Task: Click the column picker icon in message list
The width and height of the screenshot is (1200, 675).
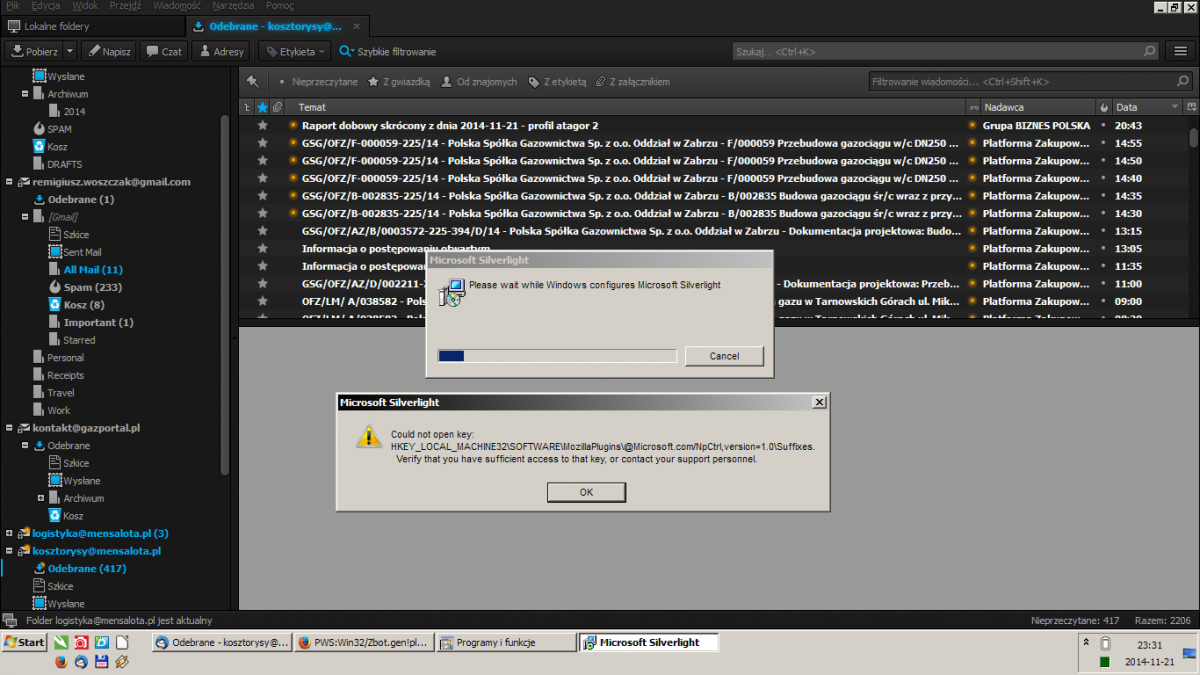Action: point(1191,107)
